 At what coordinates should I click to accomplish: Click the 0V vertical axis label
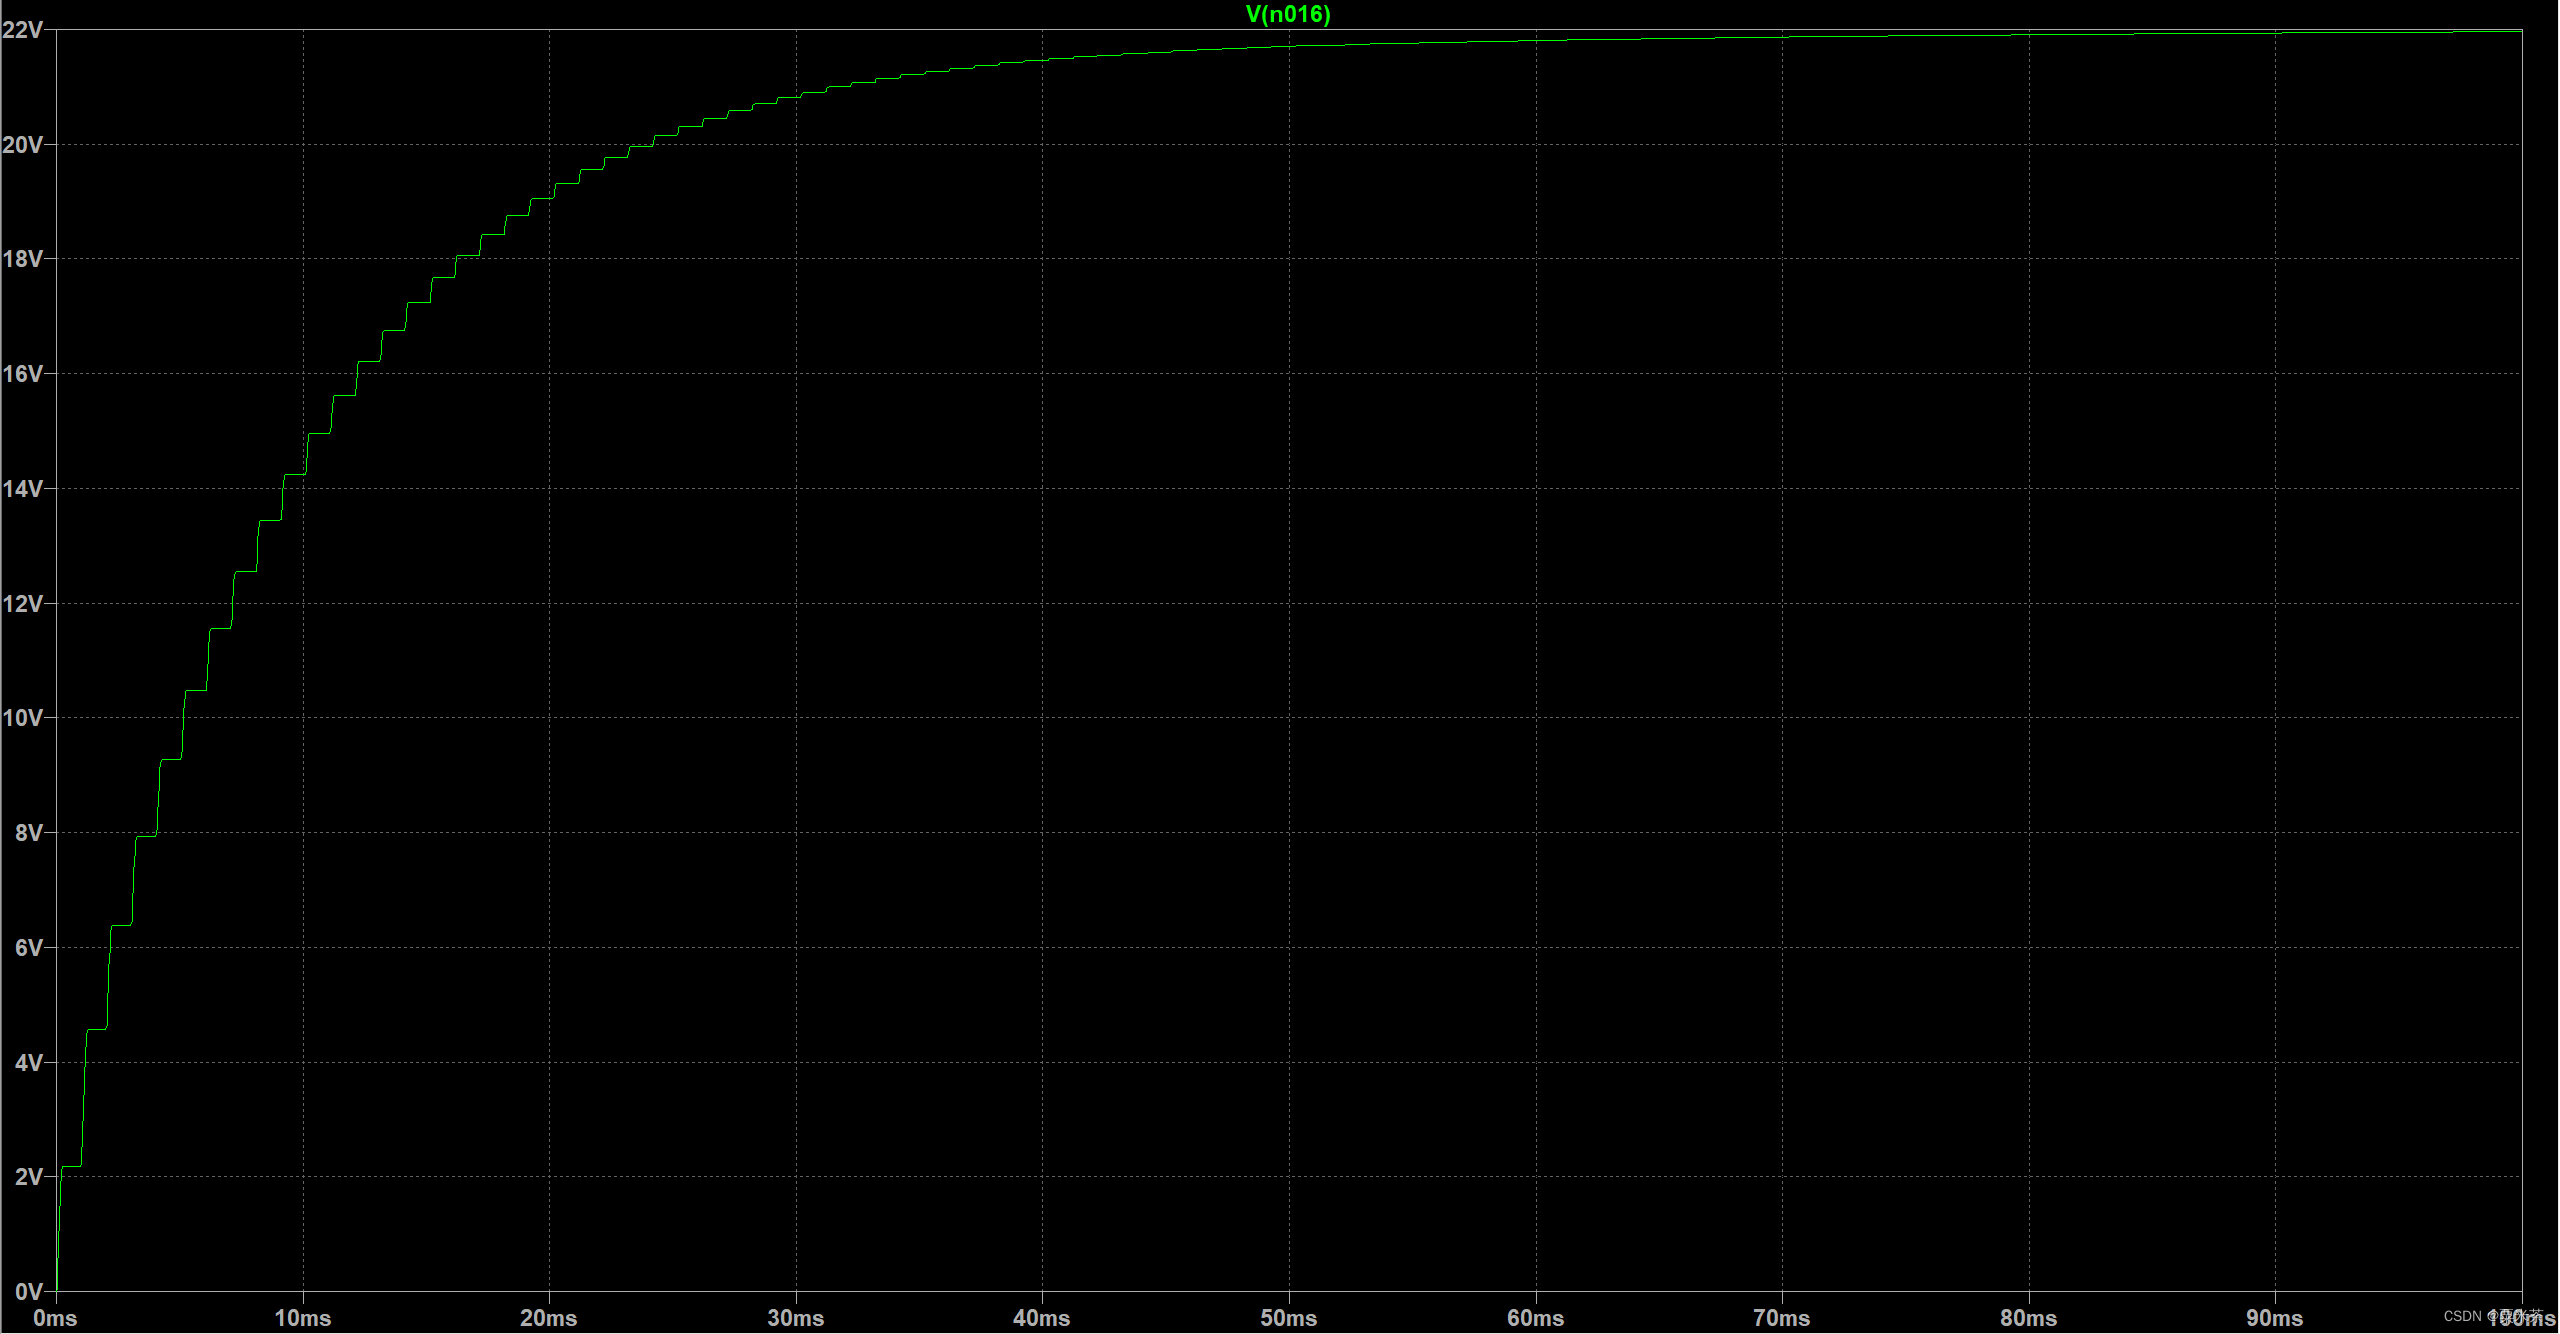[29, 1292]
